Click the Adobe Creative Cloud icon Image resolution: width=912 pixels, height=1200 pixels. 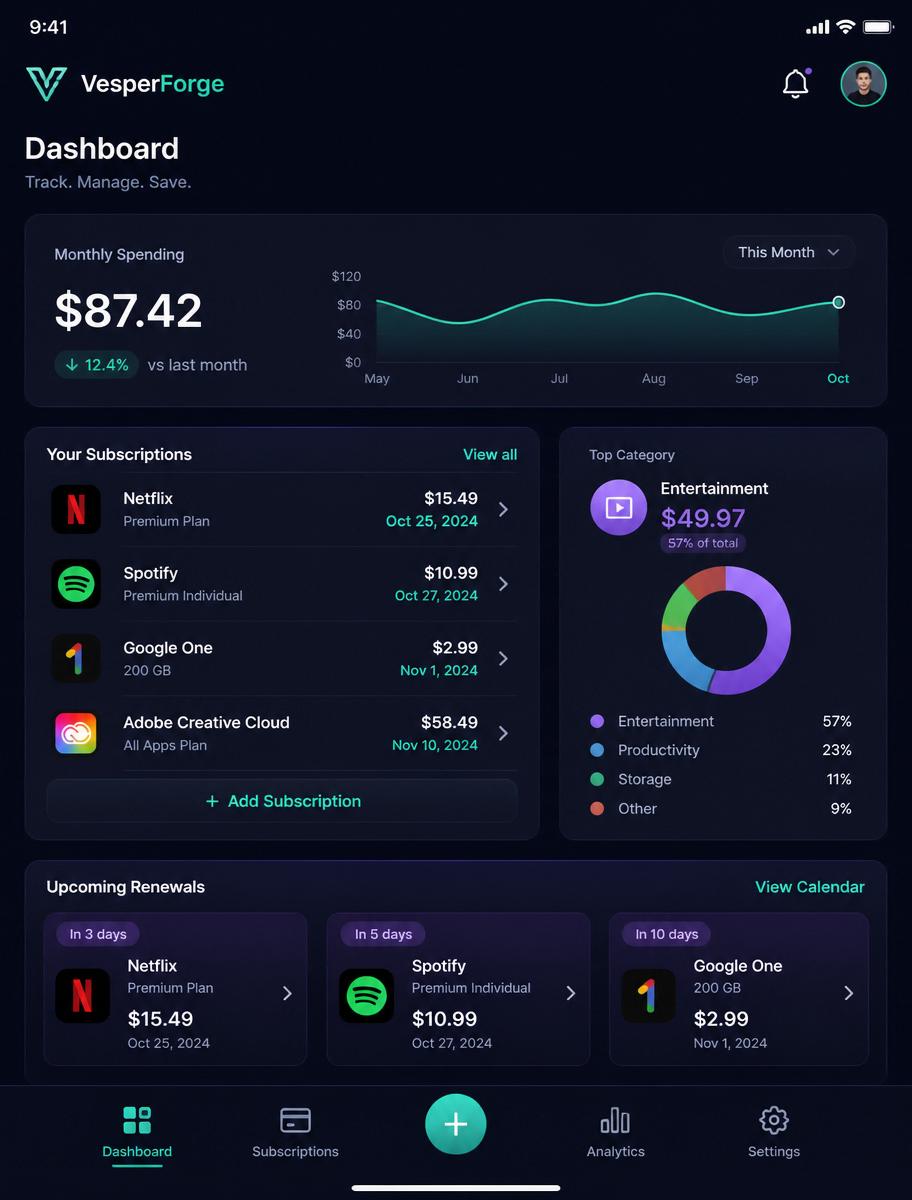pyautogui.click(x=76, y=733)
